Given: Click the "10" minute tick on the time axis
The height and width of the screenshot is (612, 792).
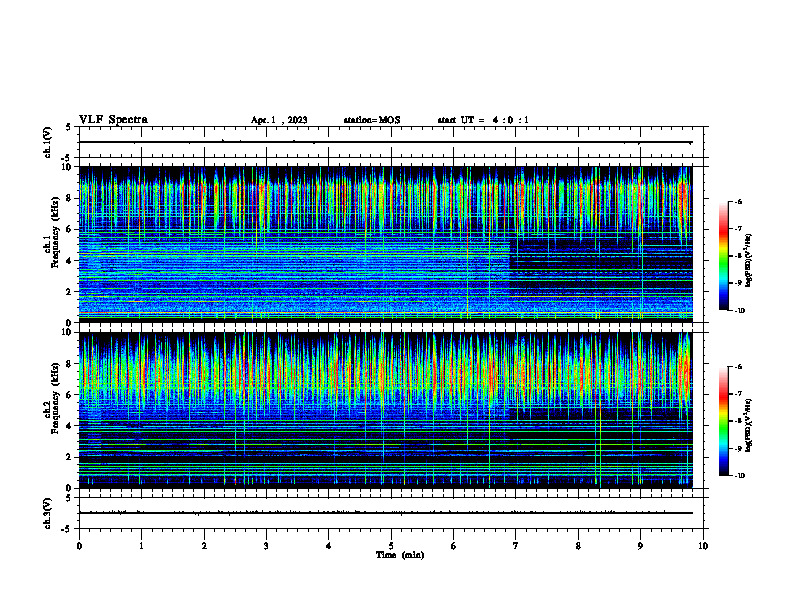Looking at the screenshot, I should (x=703, y=546).
